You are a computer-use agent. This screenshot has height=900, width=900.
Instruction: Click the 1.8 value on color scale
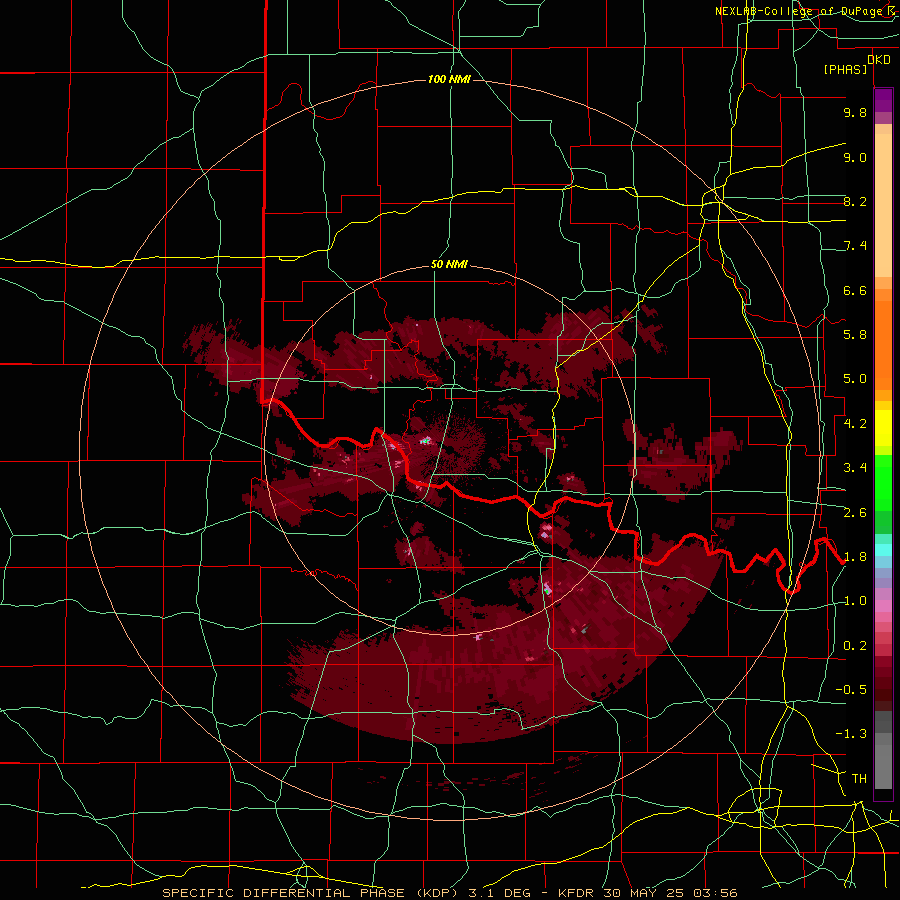point(855,557)
